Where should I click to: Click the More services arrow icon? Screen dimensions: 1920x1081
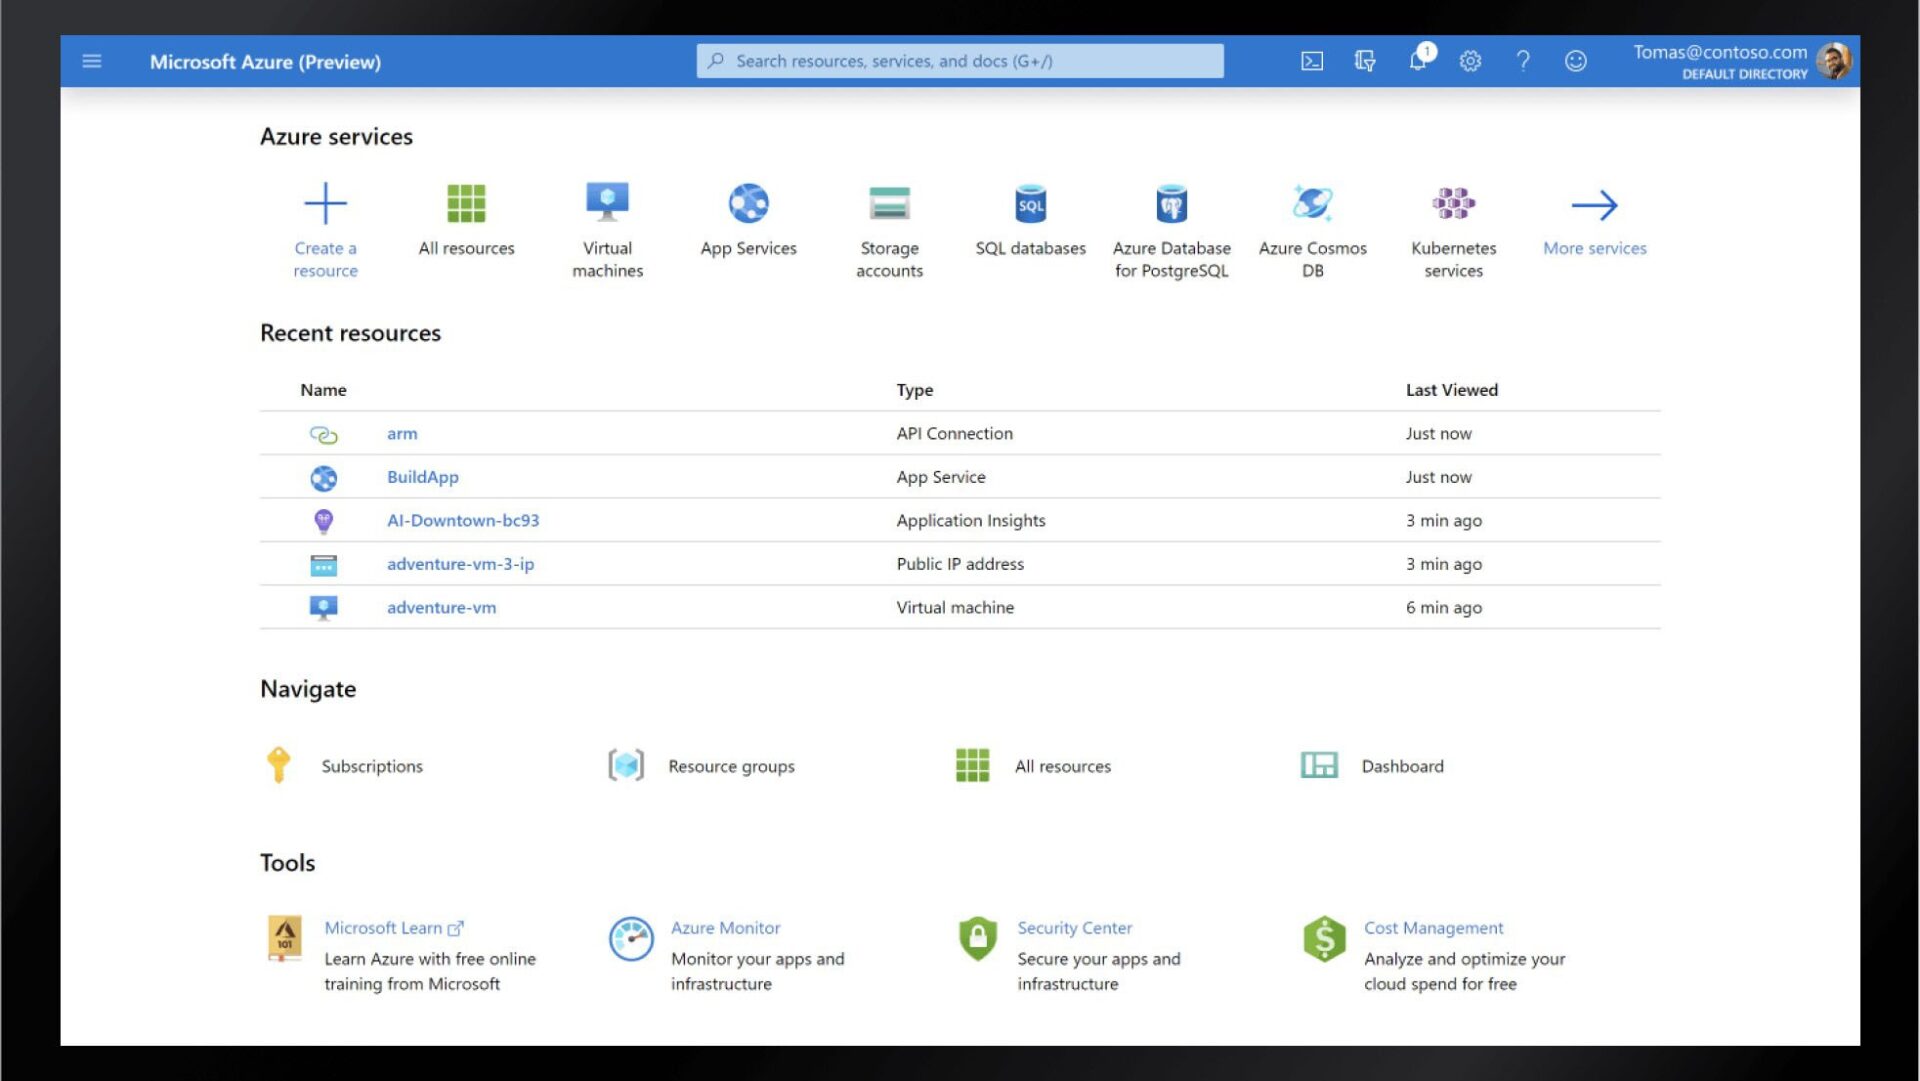(1595, 205)
